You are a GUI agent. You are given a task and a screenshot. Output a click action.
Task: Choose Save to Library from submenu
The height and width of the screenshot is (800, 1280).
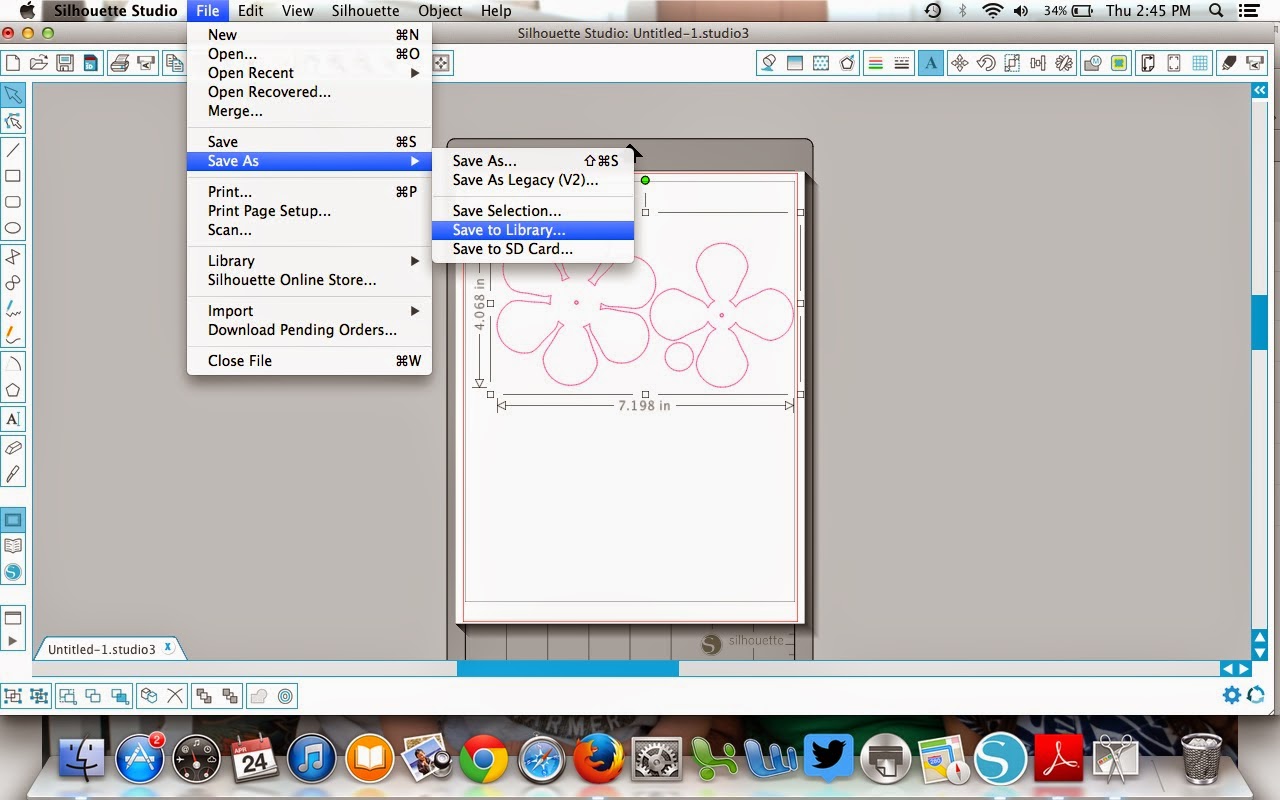coord(533,230)
